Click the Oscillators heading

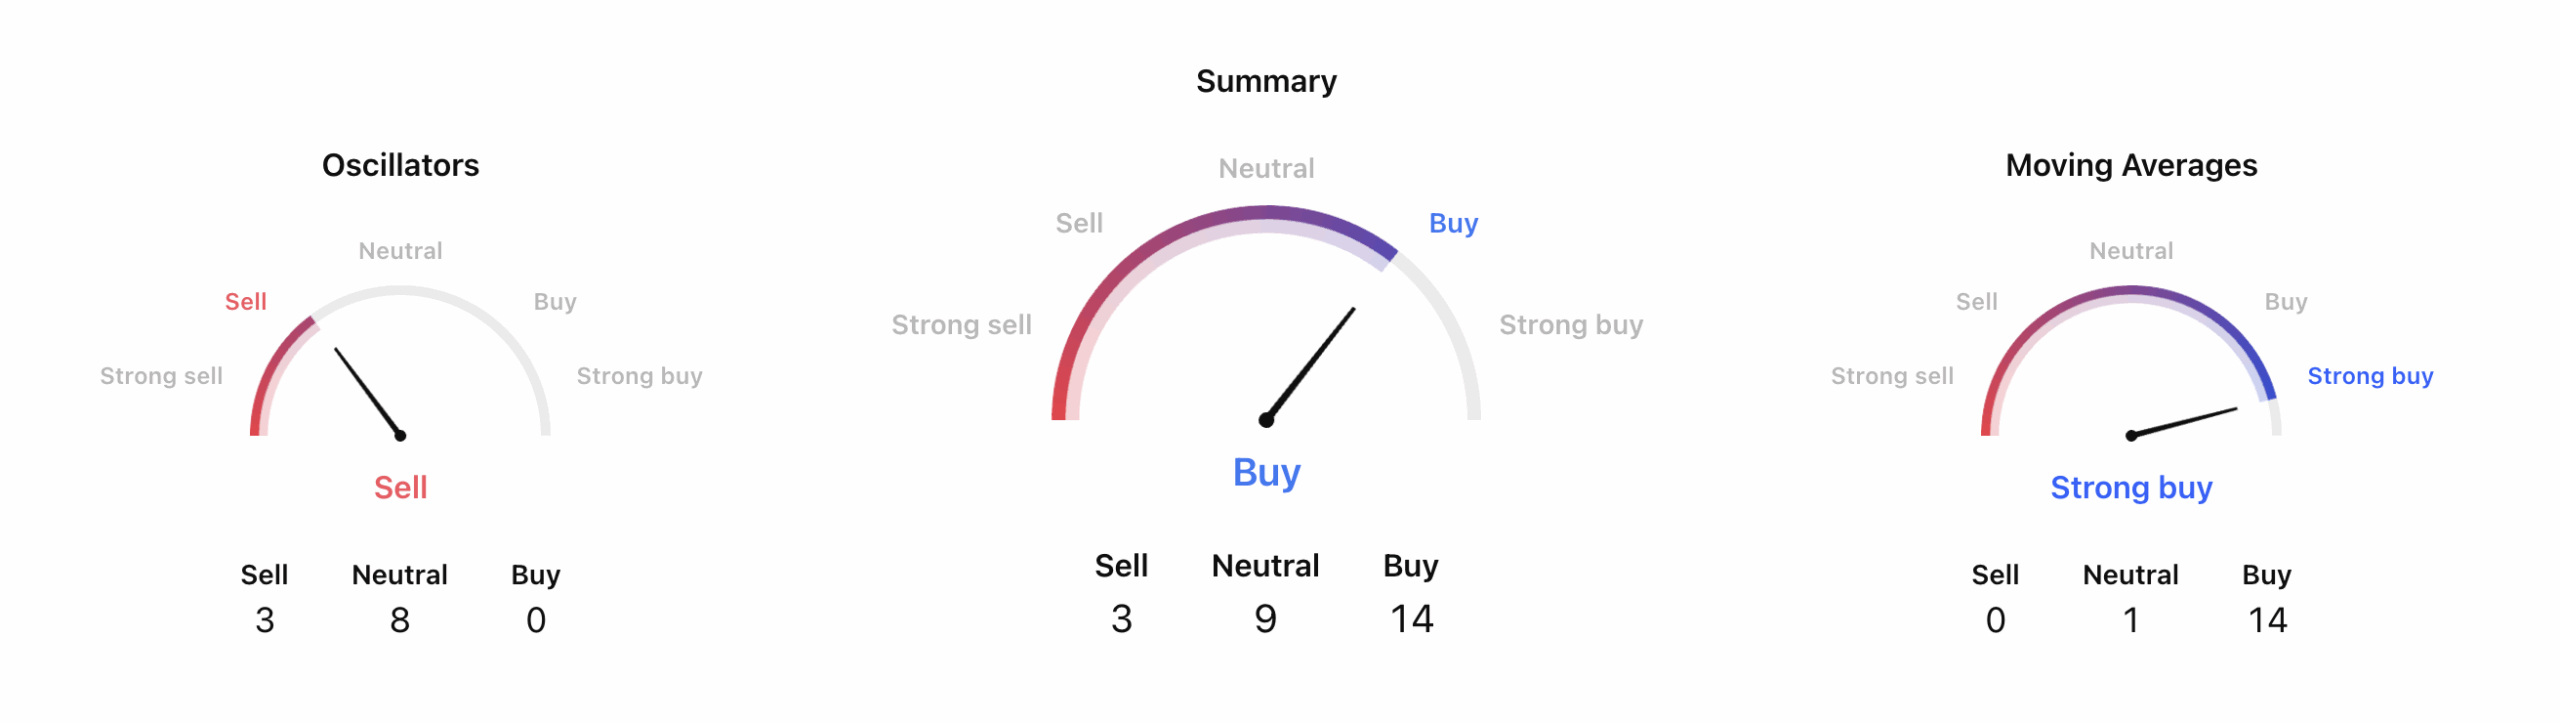coord(400,165)
